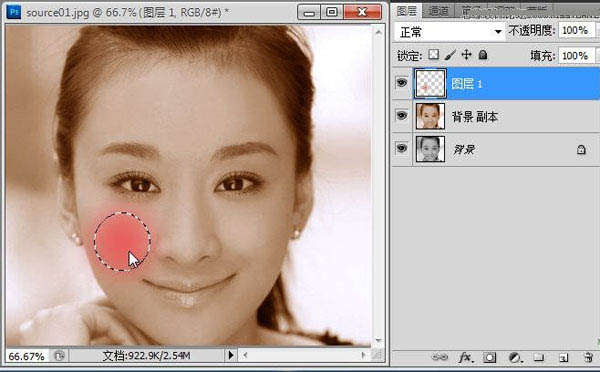The width and height of the screenshot is (600, 372).
Task: Select 图层 1 thumbnail
Action: click(430, 83)
